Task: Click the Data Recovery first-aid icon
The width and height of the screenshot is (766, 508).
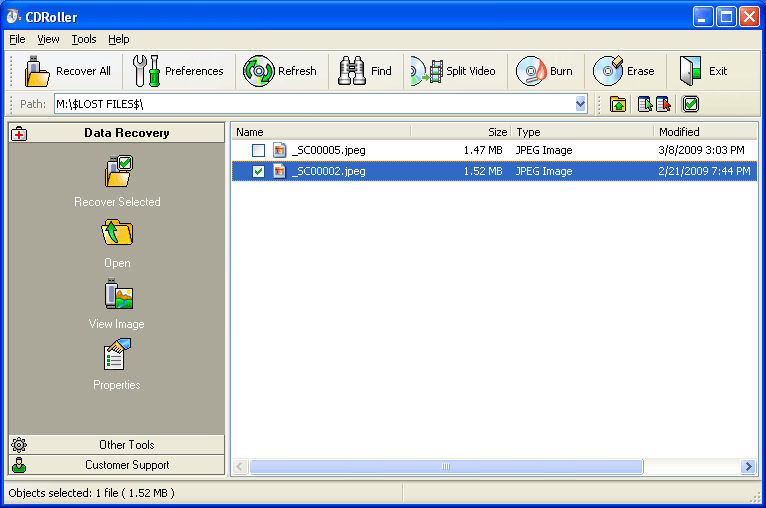Action: point(19,133)
